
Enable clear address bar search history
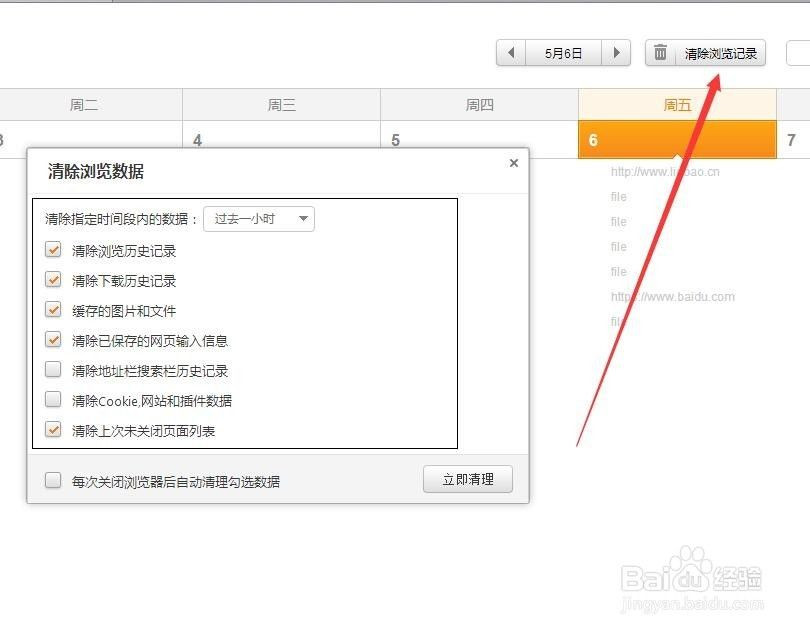[53, 370]
